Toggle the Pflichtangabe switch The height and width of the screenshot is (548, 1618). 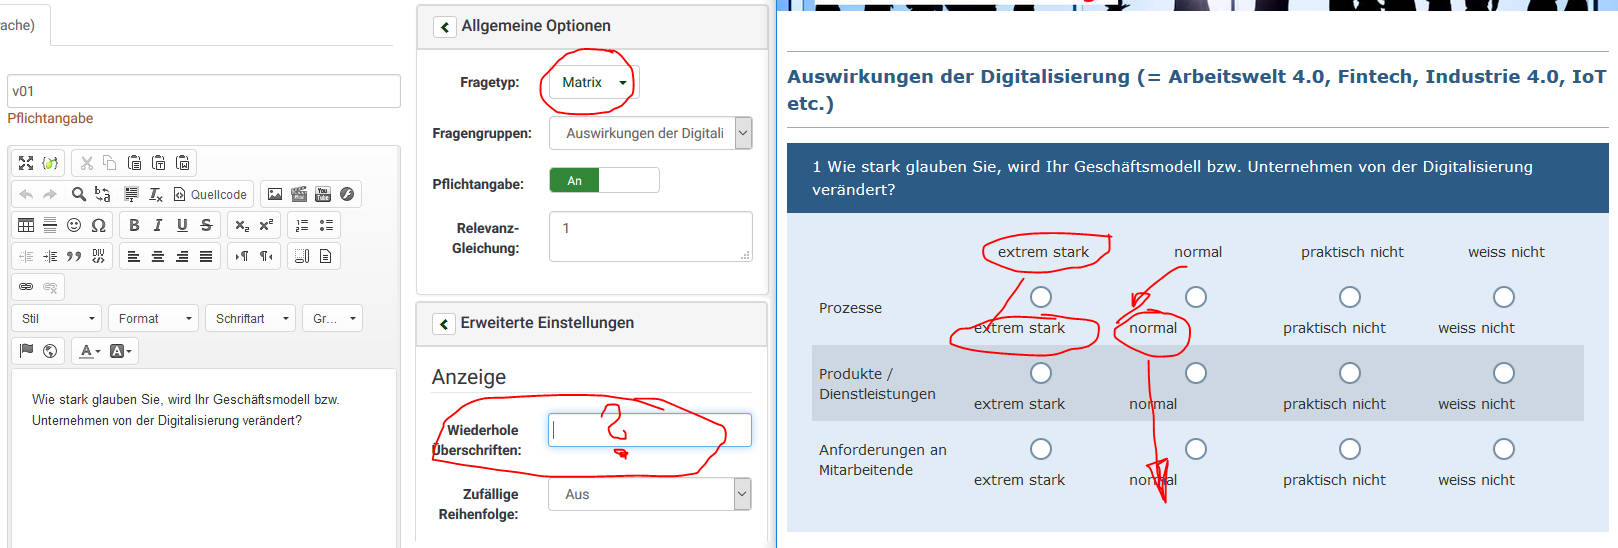pos(604,180)
